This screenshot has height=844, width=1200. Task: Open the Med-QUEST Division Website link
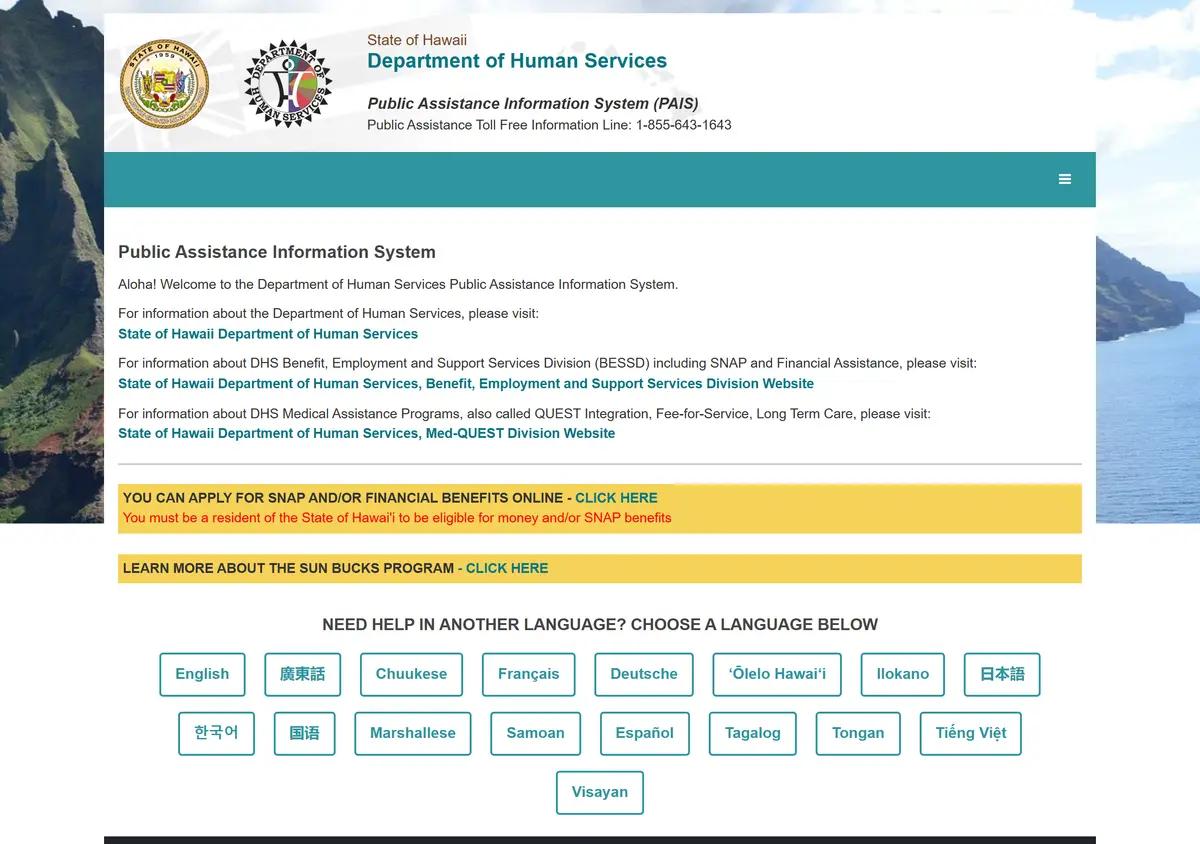pos(367,434)
